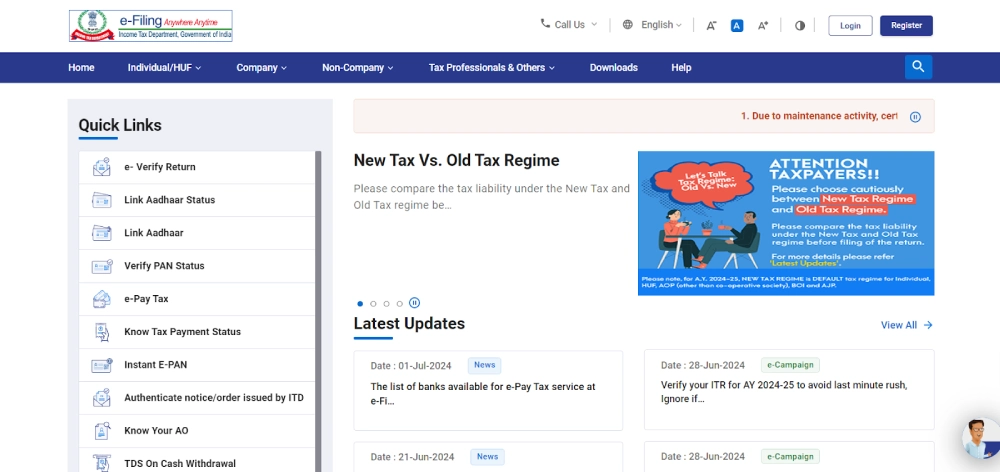Open Link Aadhaar Status quick link

click(197, 200)
